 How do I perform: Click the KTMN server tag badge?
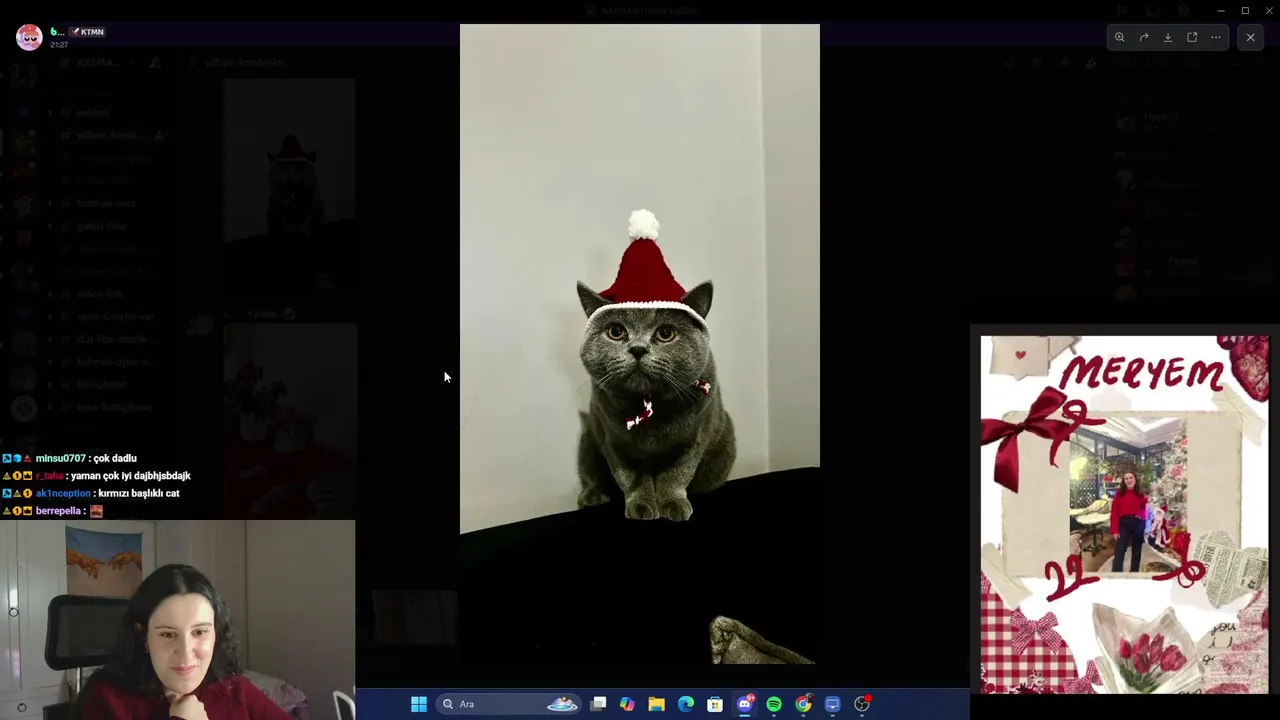[x=87, y=32]
